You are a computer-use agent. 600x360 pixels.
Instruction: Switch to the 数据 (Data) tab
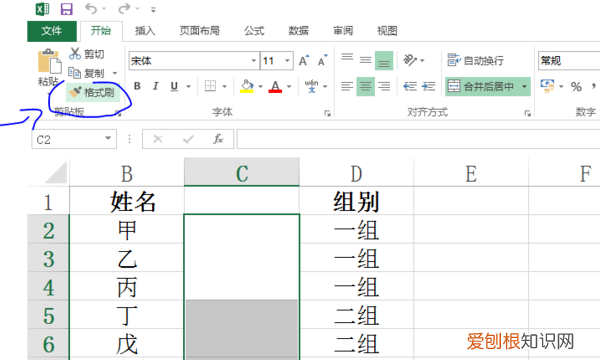coord(298,31)
